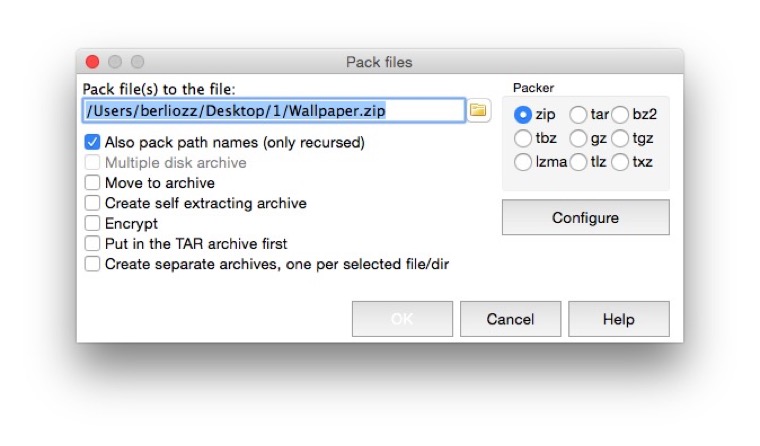760x446 pixels.
Task: Pick the tbz packer radio button
Action: click(522, 138)
